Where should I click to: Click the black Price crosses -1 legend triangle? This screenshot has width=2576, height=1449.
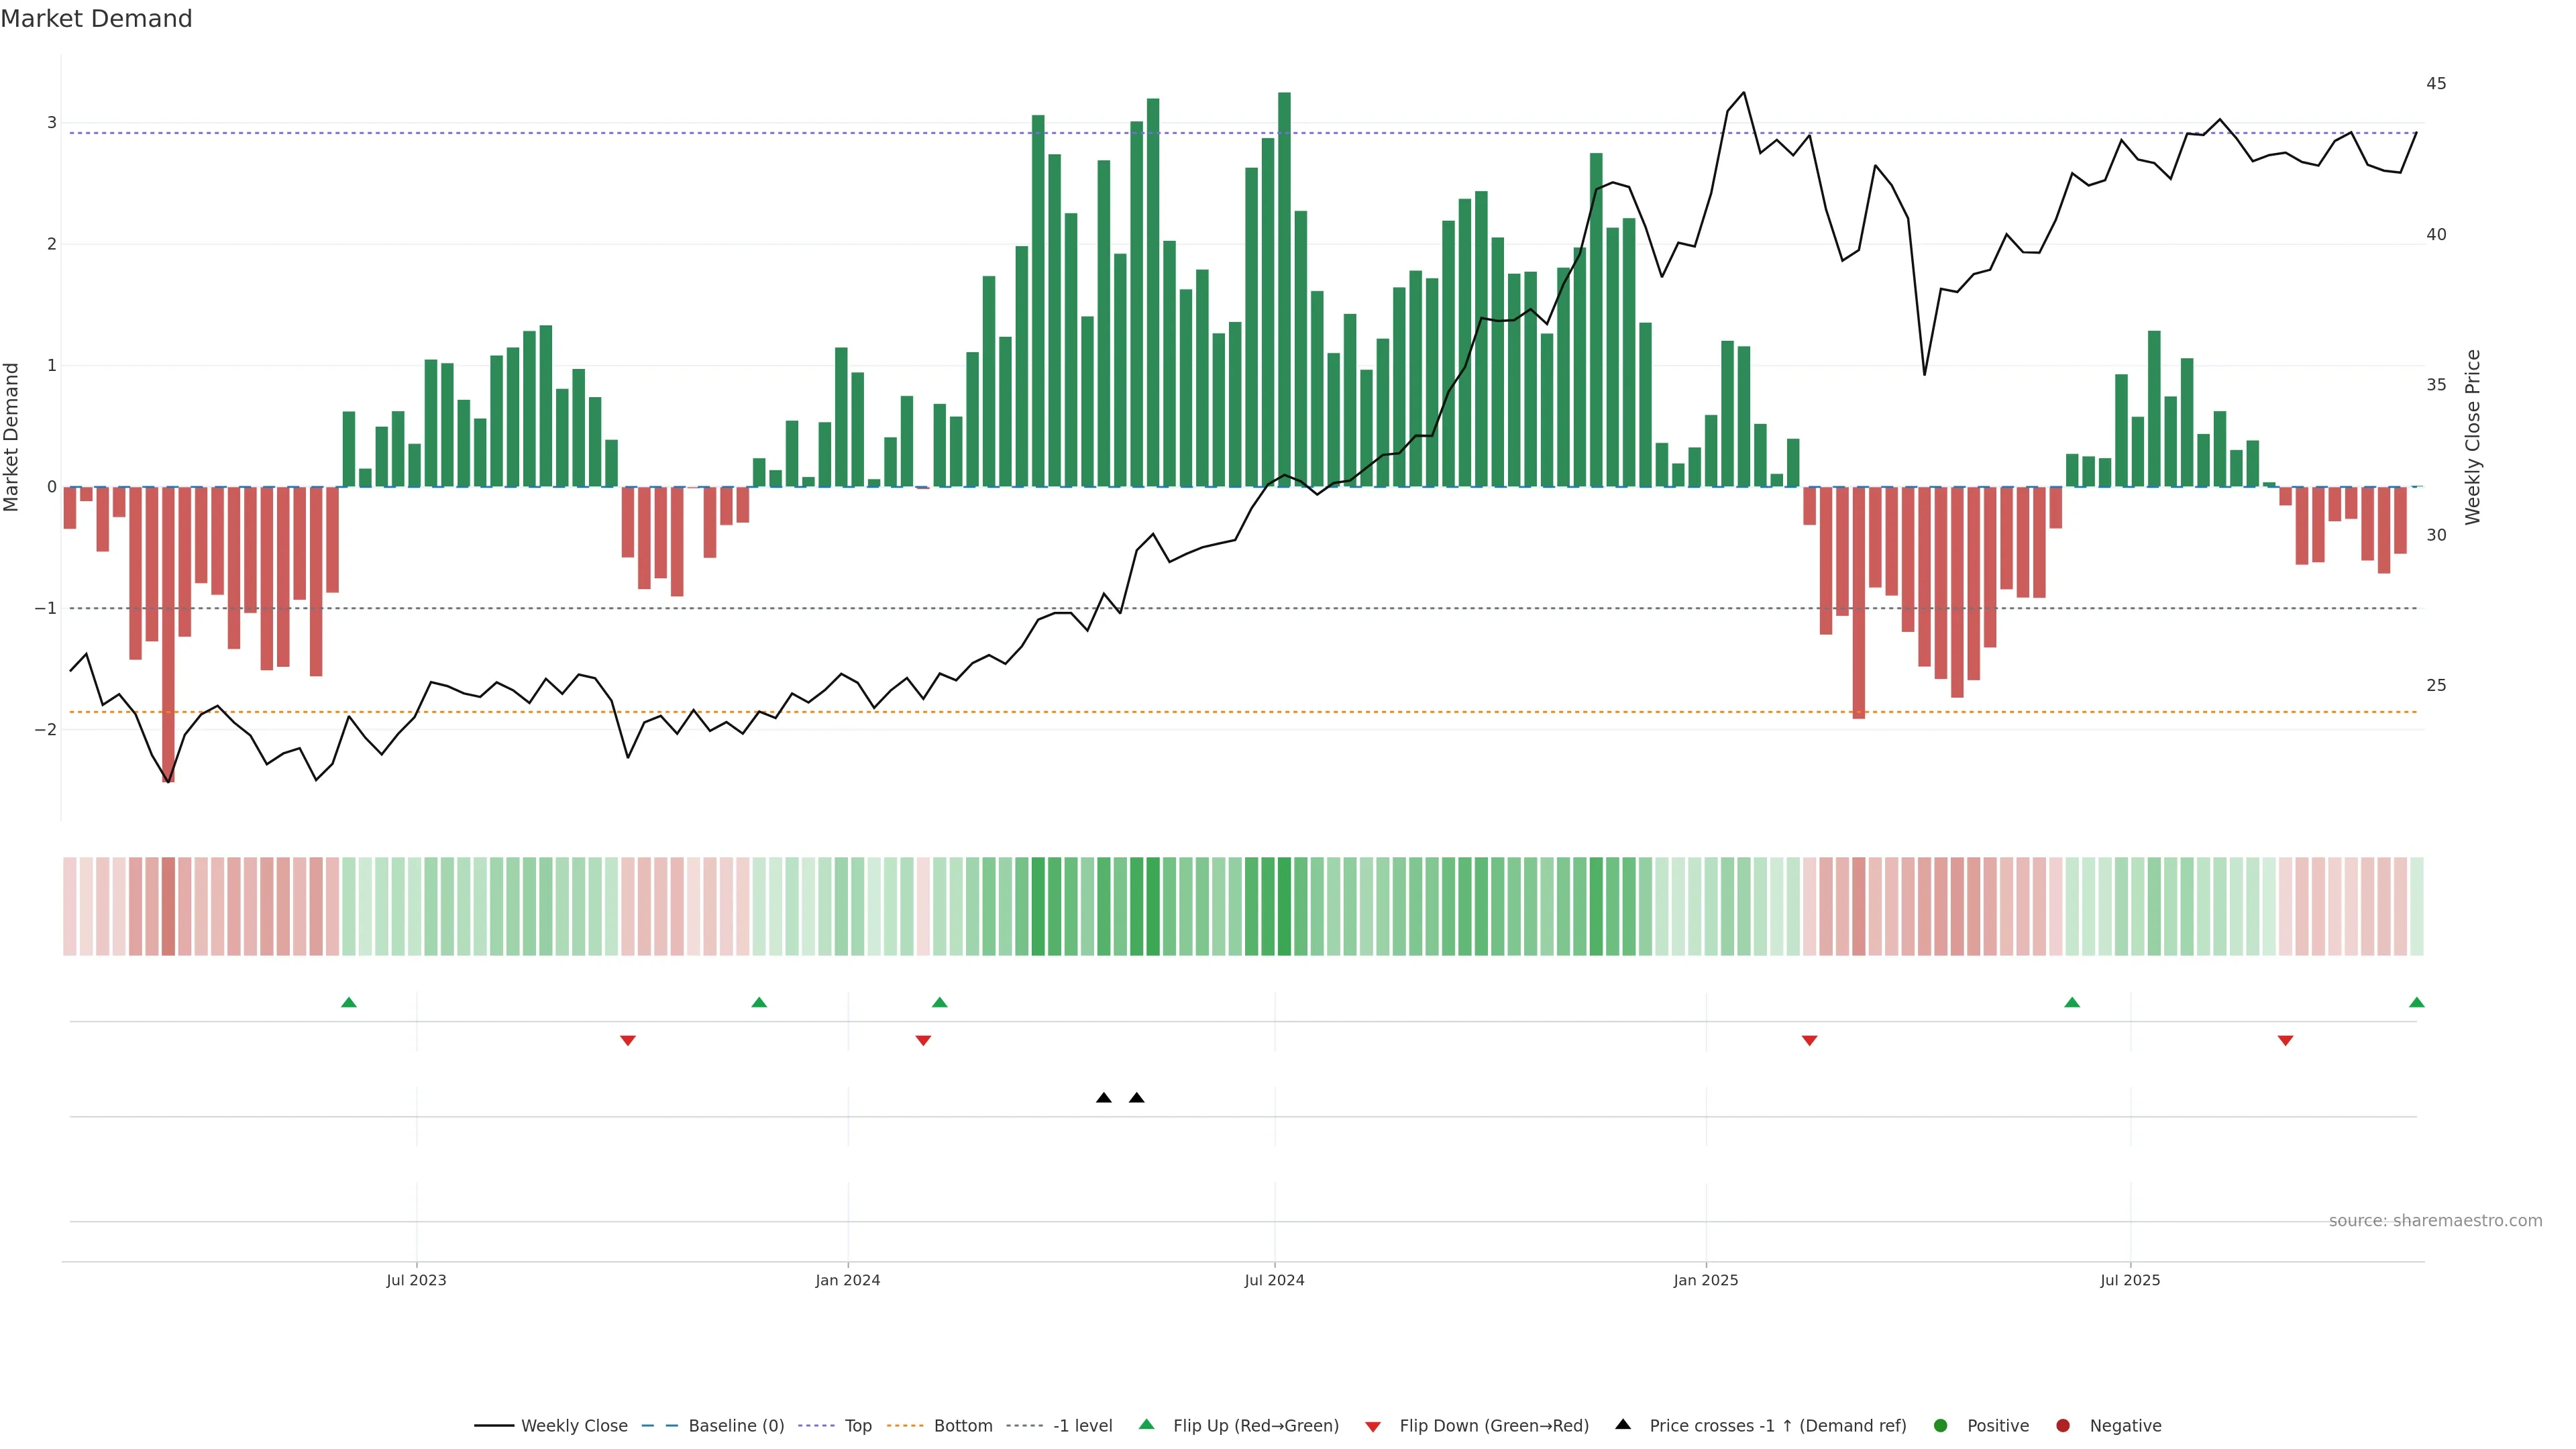pos(1623,1425)
